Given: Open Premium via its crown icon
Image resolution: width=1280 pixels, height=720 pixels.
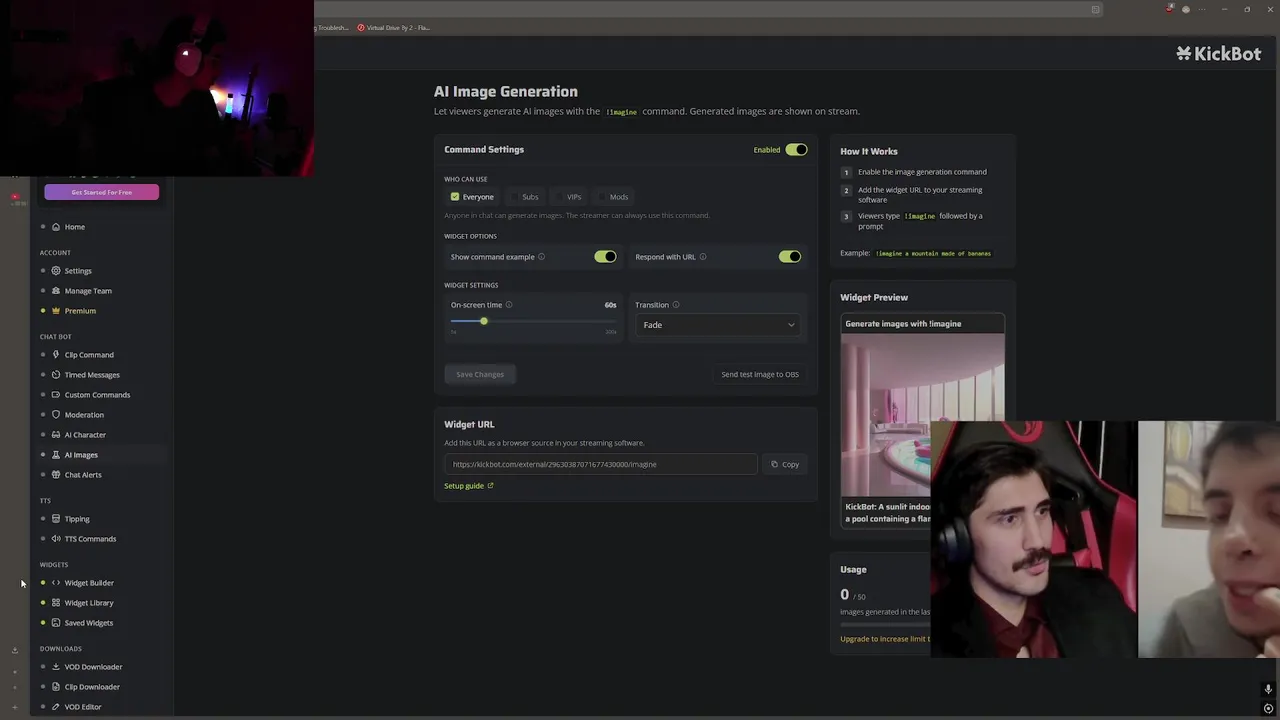Looking at the screenshot, I should (x=56, y=311).
